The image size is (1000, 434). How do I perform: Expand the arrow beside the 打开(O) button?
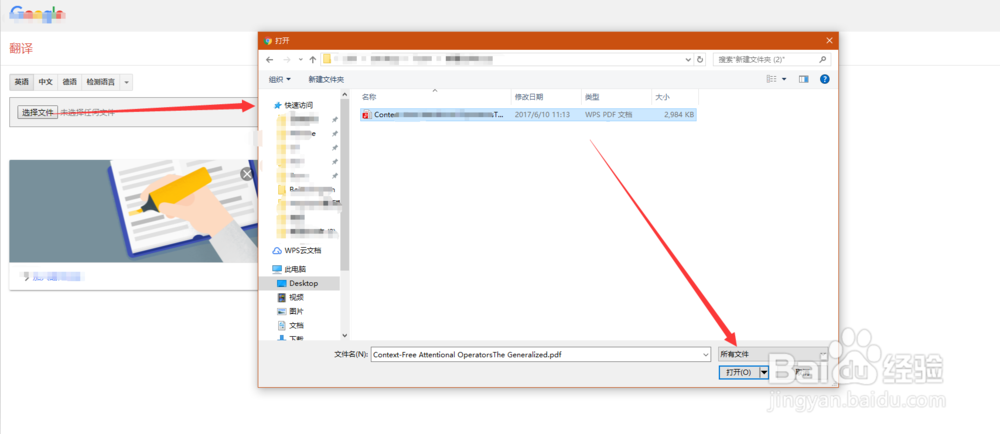coord(764,372)
